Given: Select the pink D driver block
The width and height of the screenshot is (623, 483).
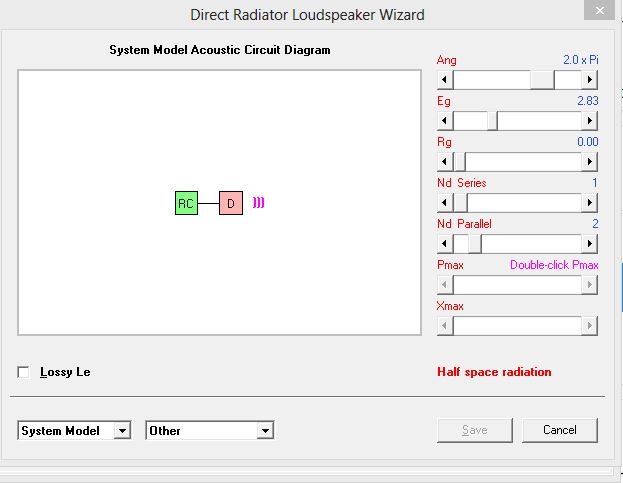Looking at the screenshot, I should pos(231,203).
